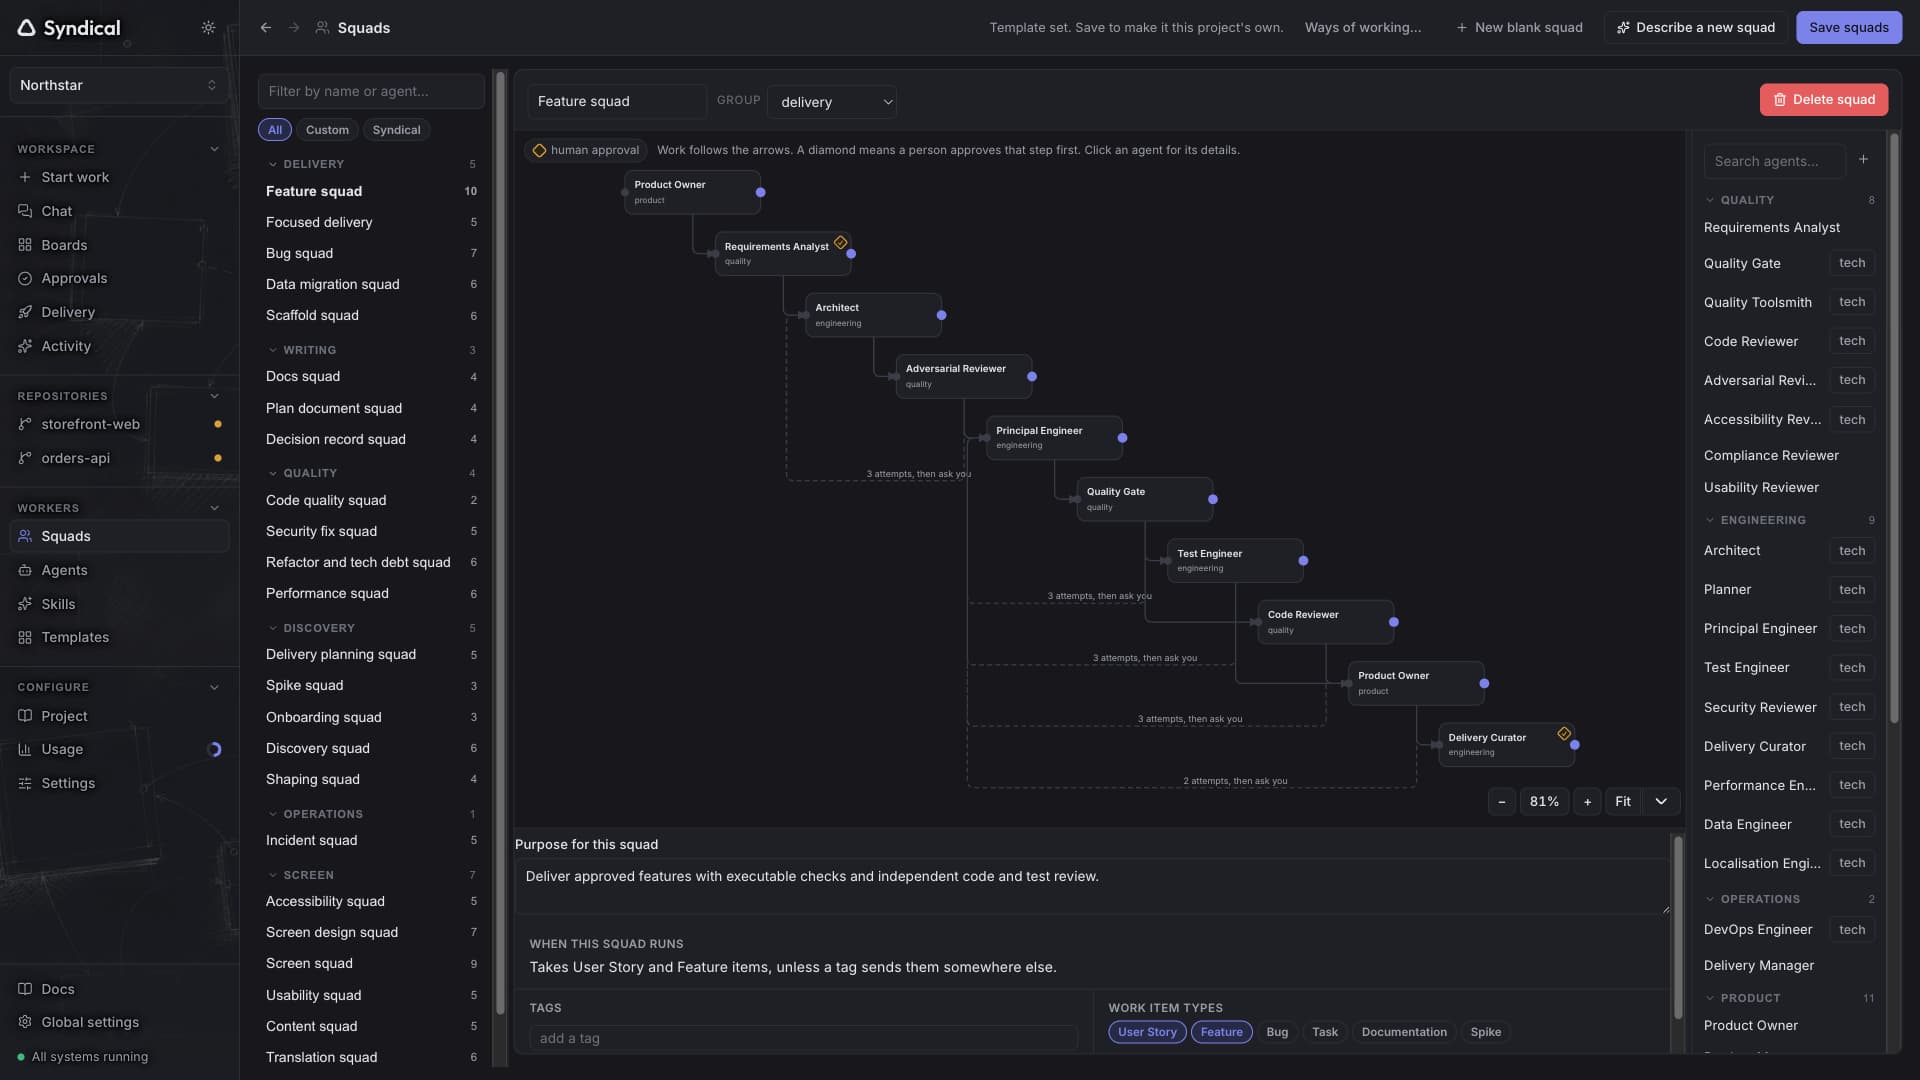
Task: Open the Ways of working link
Action: pos(1362,28)
